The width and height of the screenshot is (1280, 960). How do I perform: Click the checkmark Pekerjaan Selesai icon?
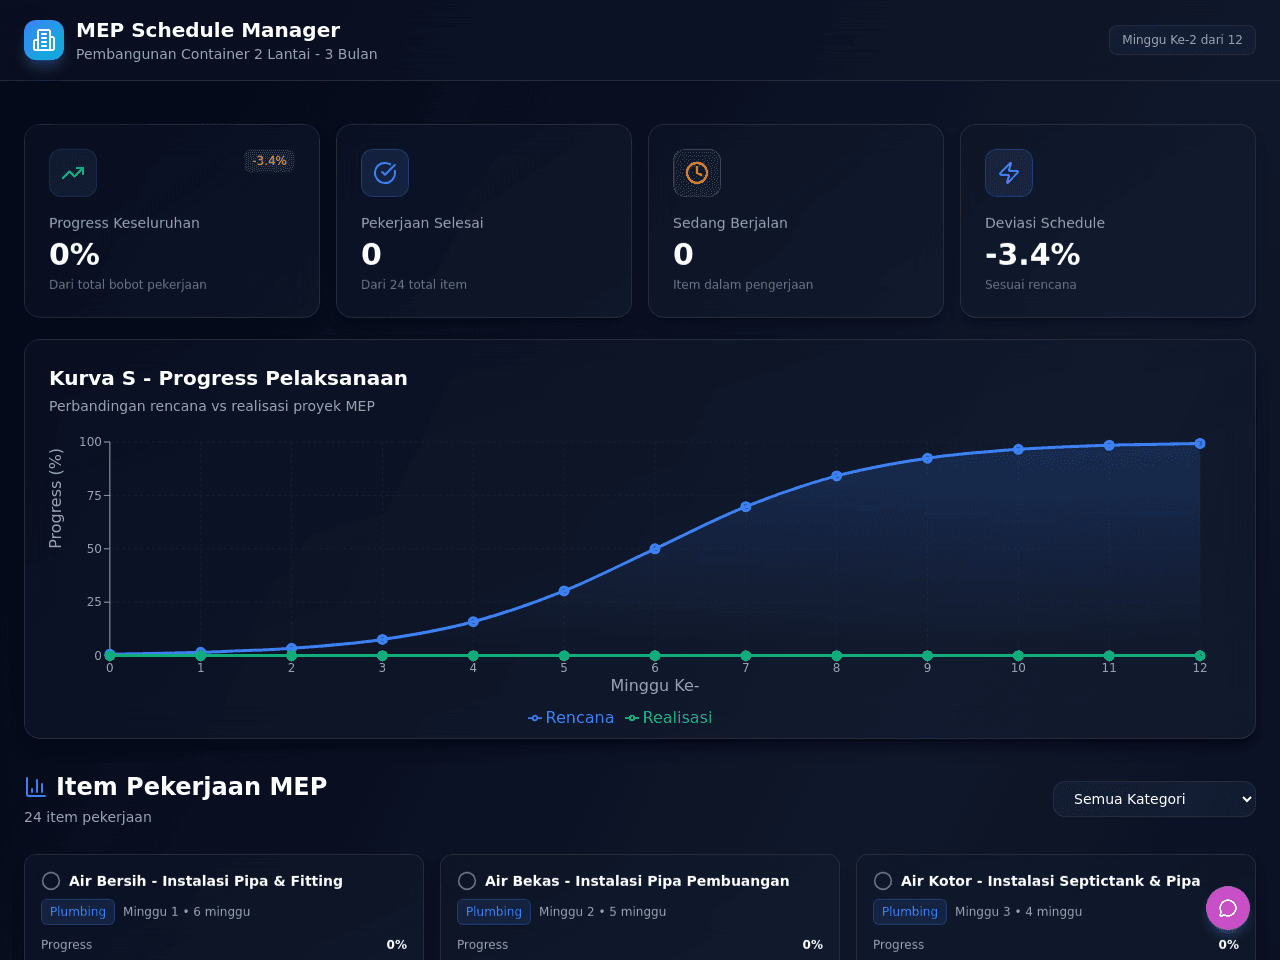click(385, 173)
